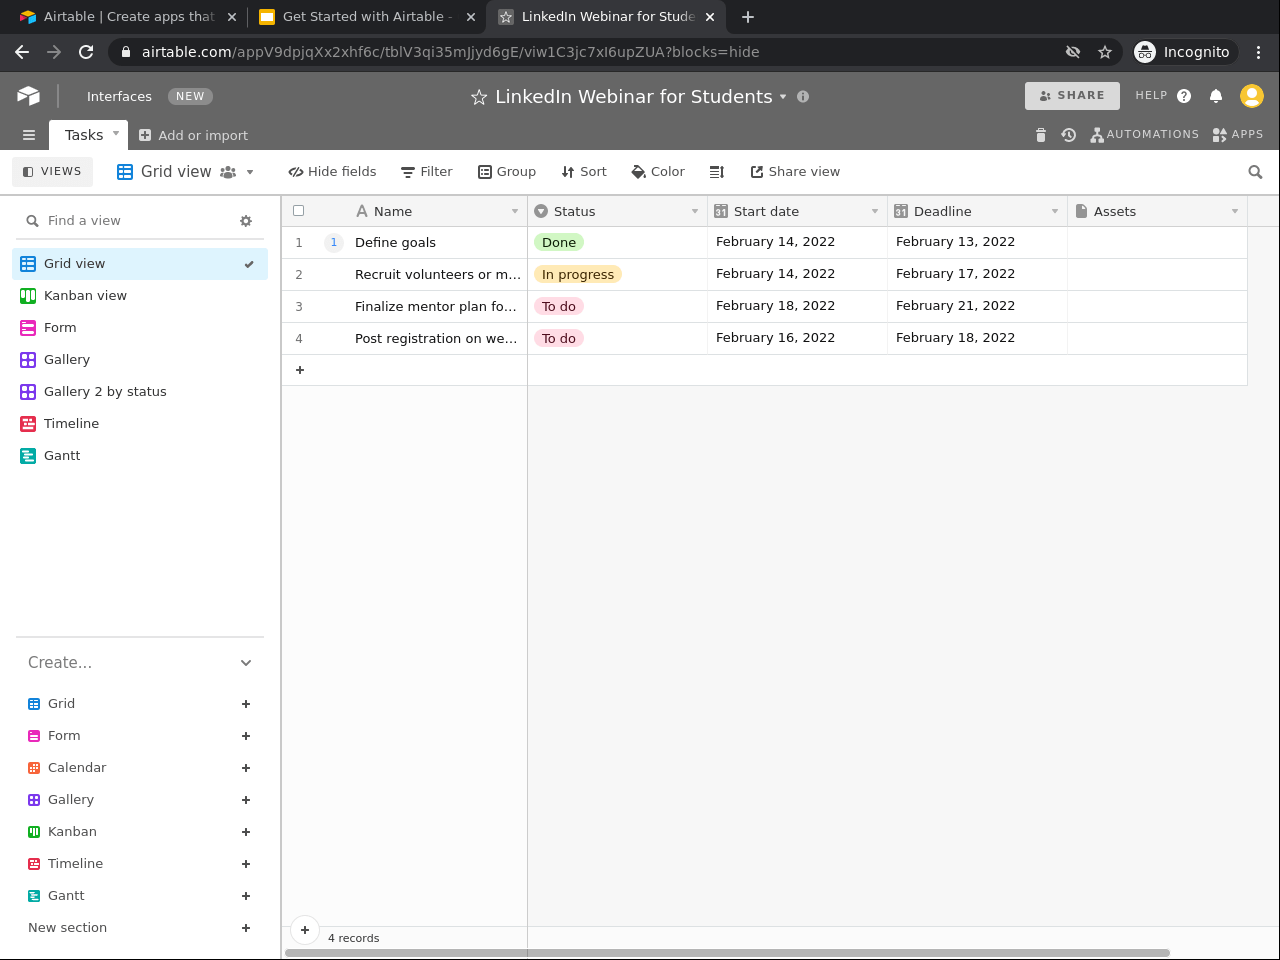Switch to Get Started with Airtable browser tab
The image size is (1280, 960).
click(366, 17)
